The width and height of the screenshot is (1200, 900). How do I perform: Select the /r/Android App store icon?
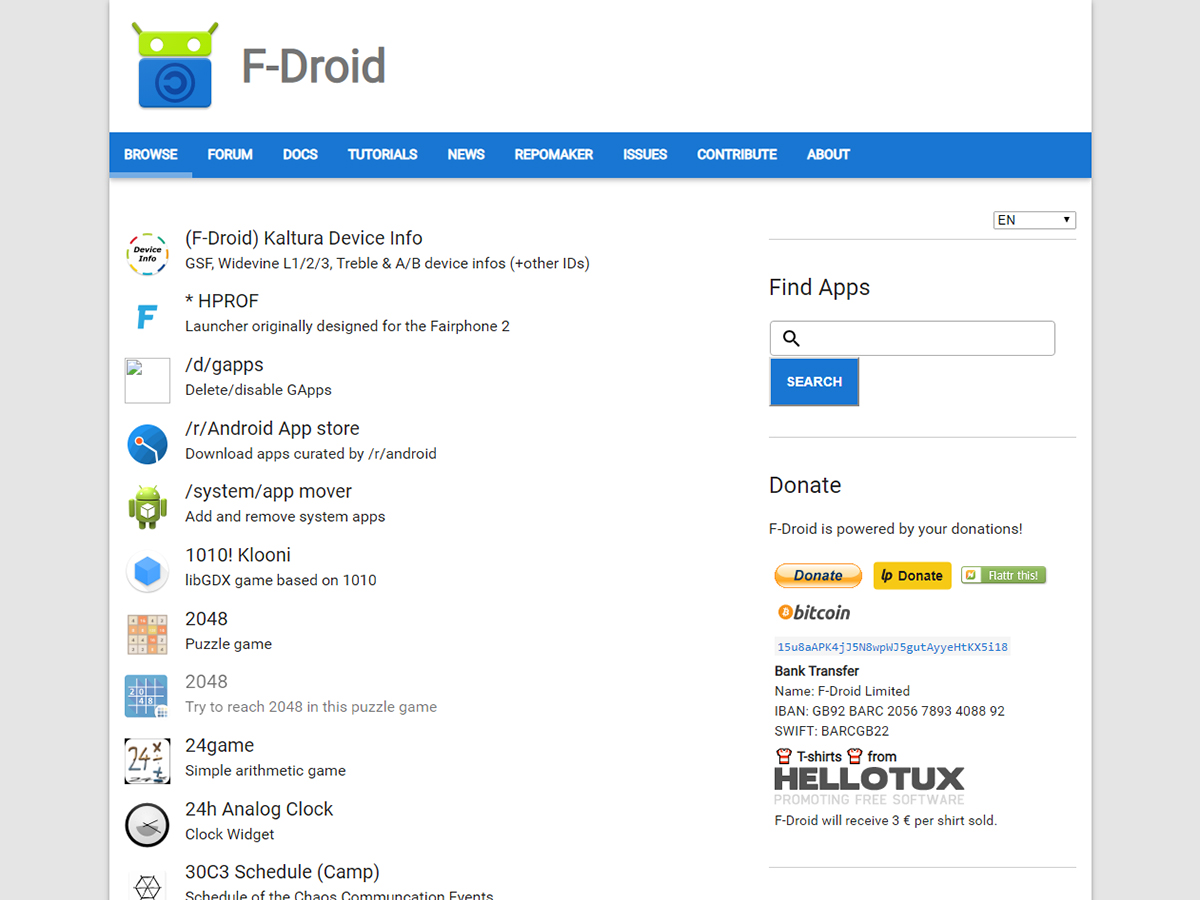(147, 444)
